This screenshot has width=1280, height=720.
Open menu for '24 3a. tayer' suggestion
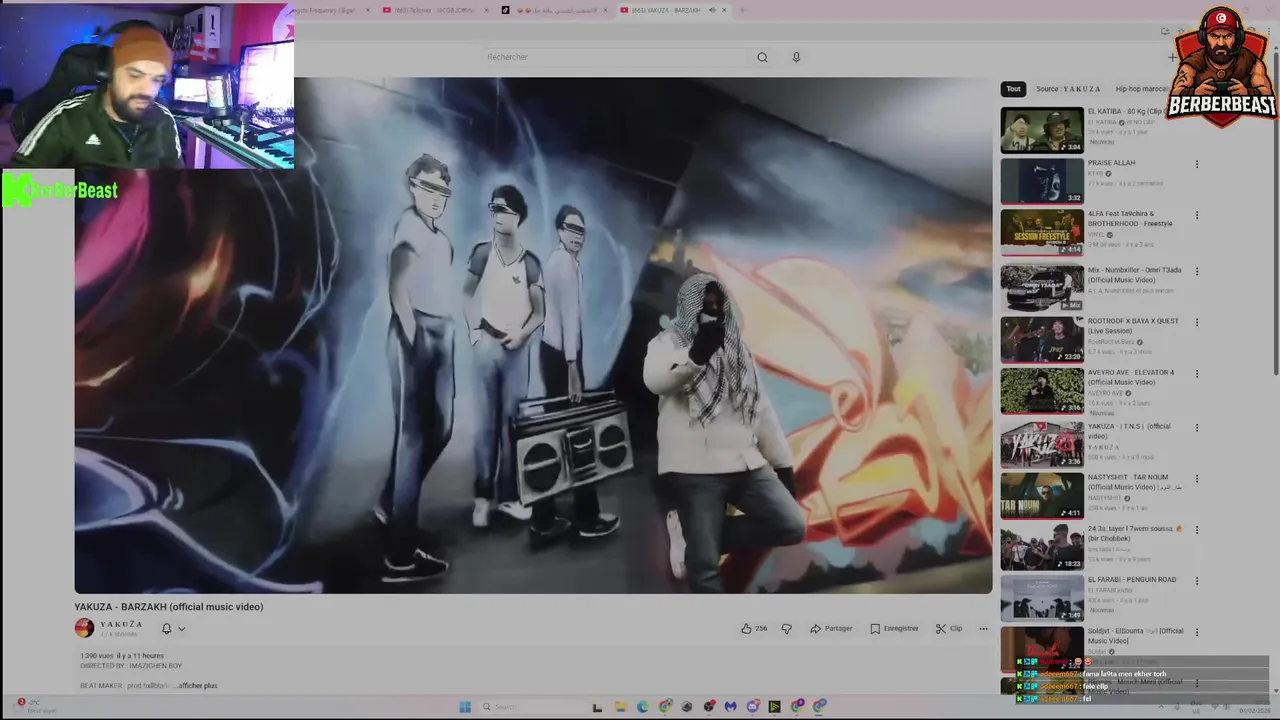point(1196,529)
